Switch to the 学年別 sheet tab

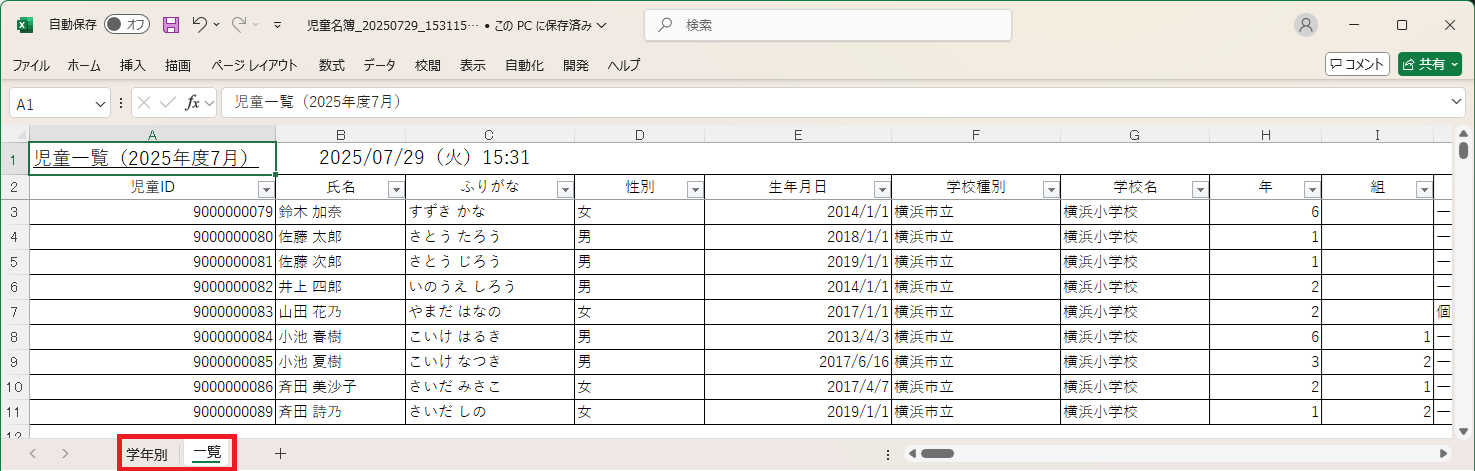(147, 454)
